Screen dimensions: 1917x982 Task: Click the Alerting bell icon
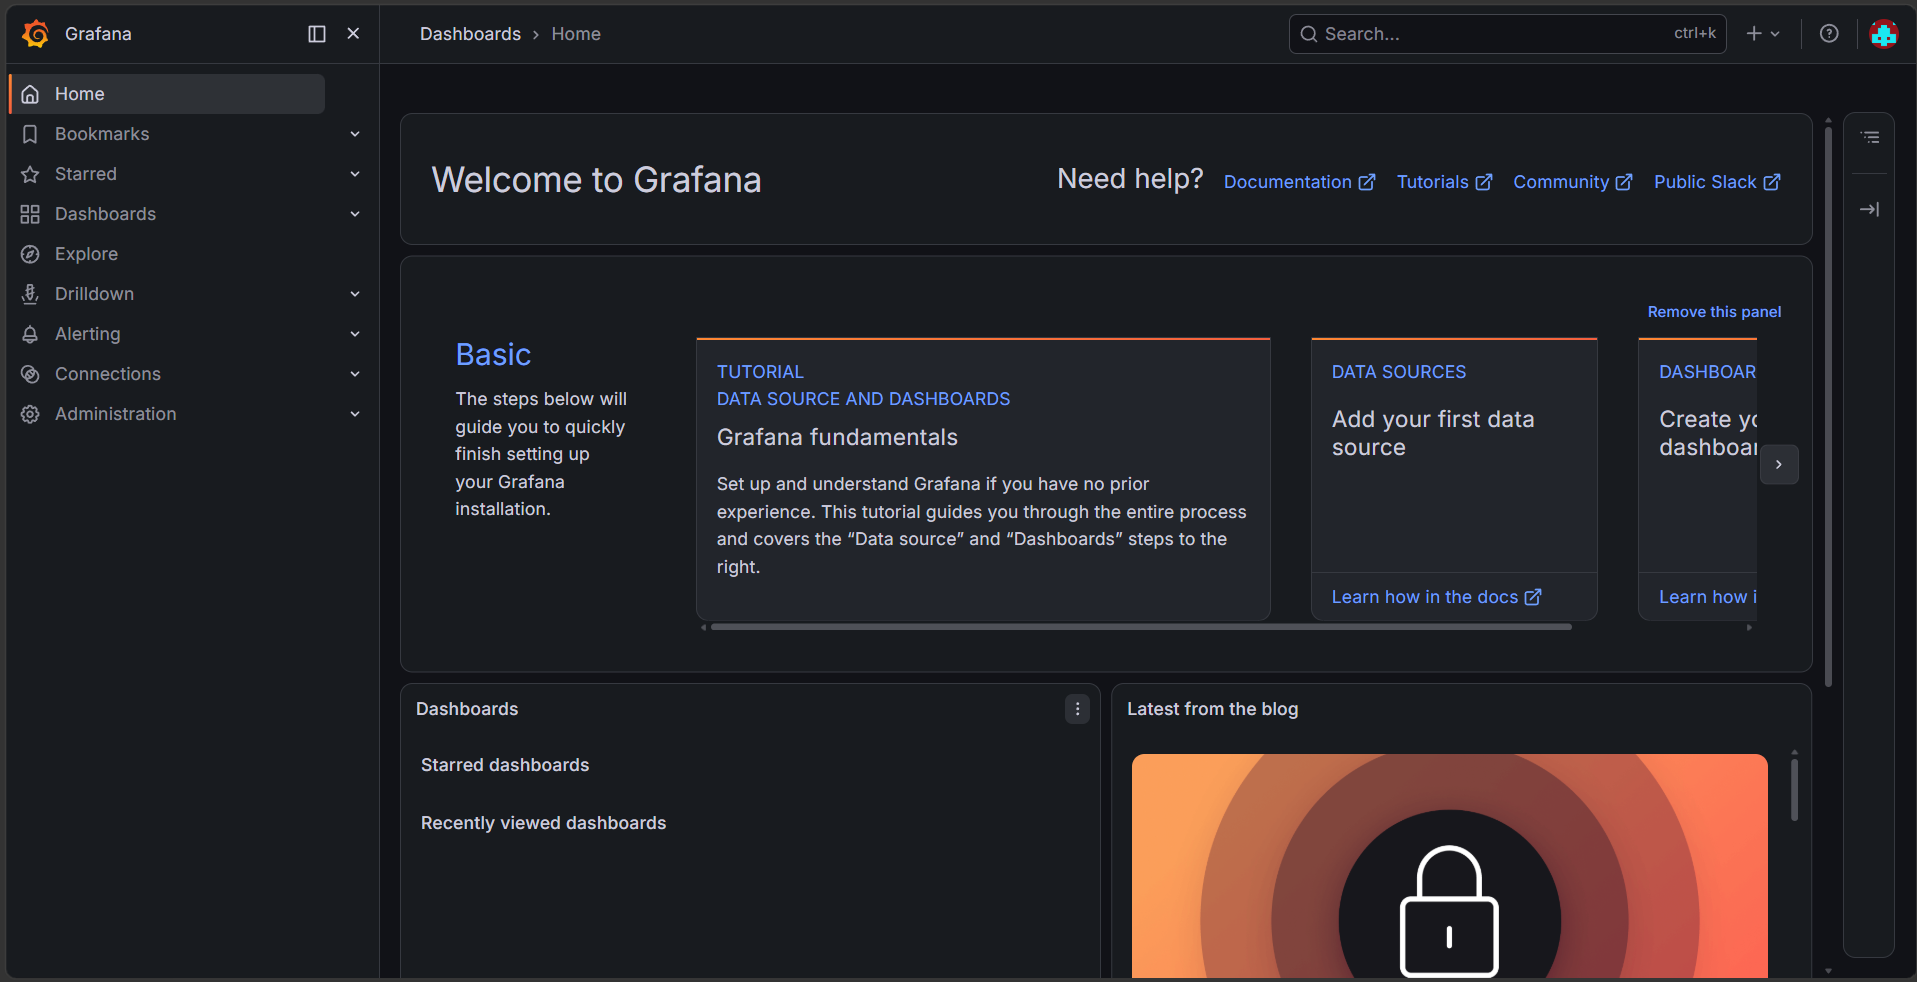tap(30, 334)
